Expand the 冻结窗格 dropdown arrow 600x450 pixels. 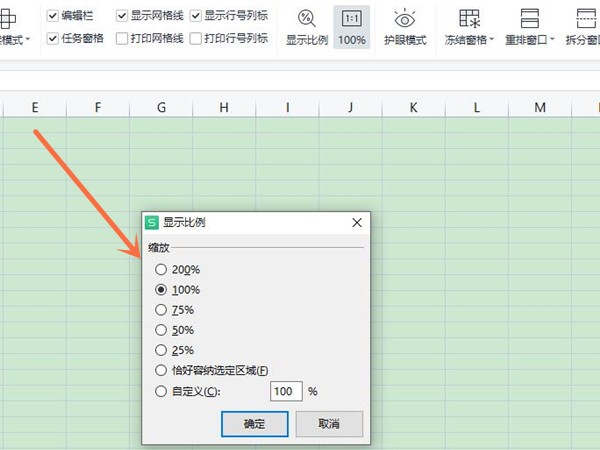pyautogui.click(x=492, y=41)
